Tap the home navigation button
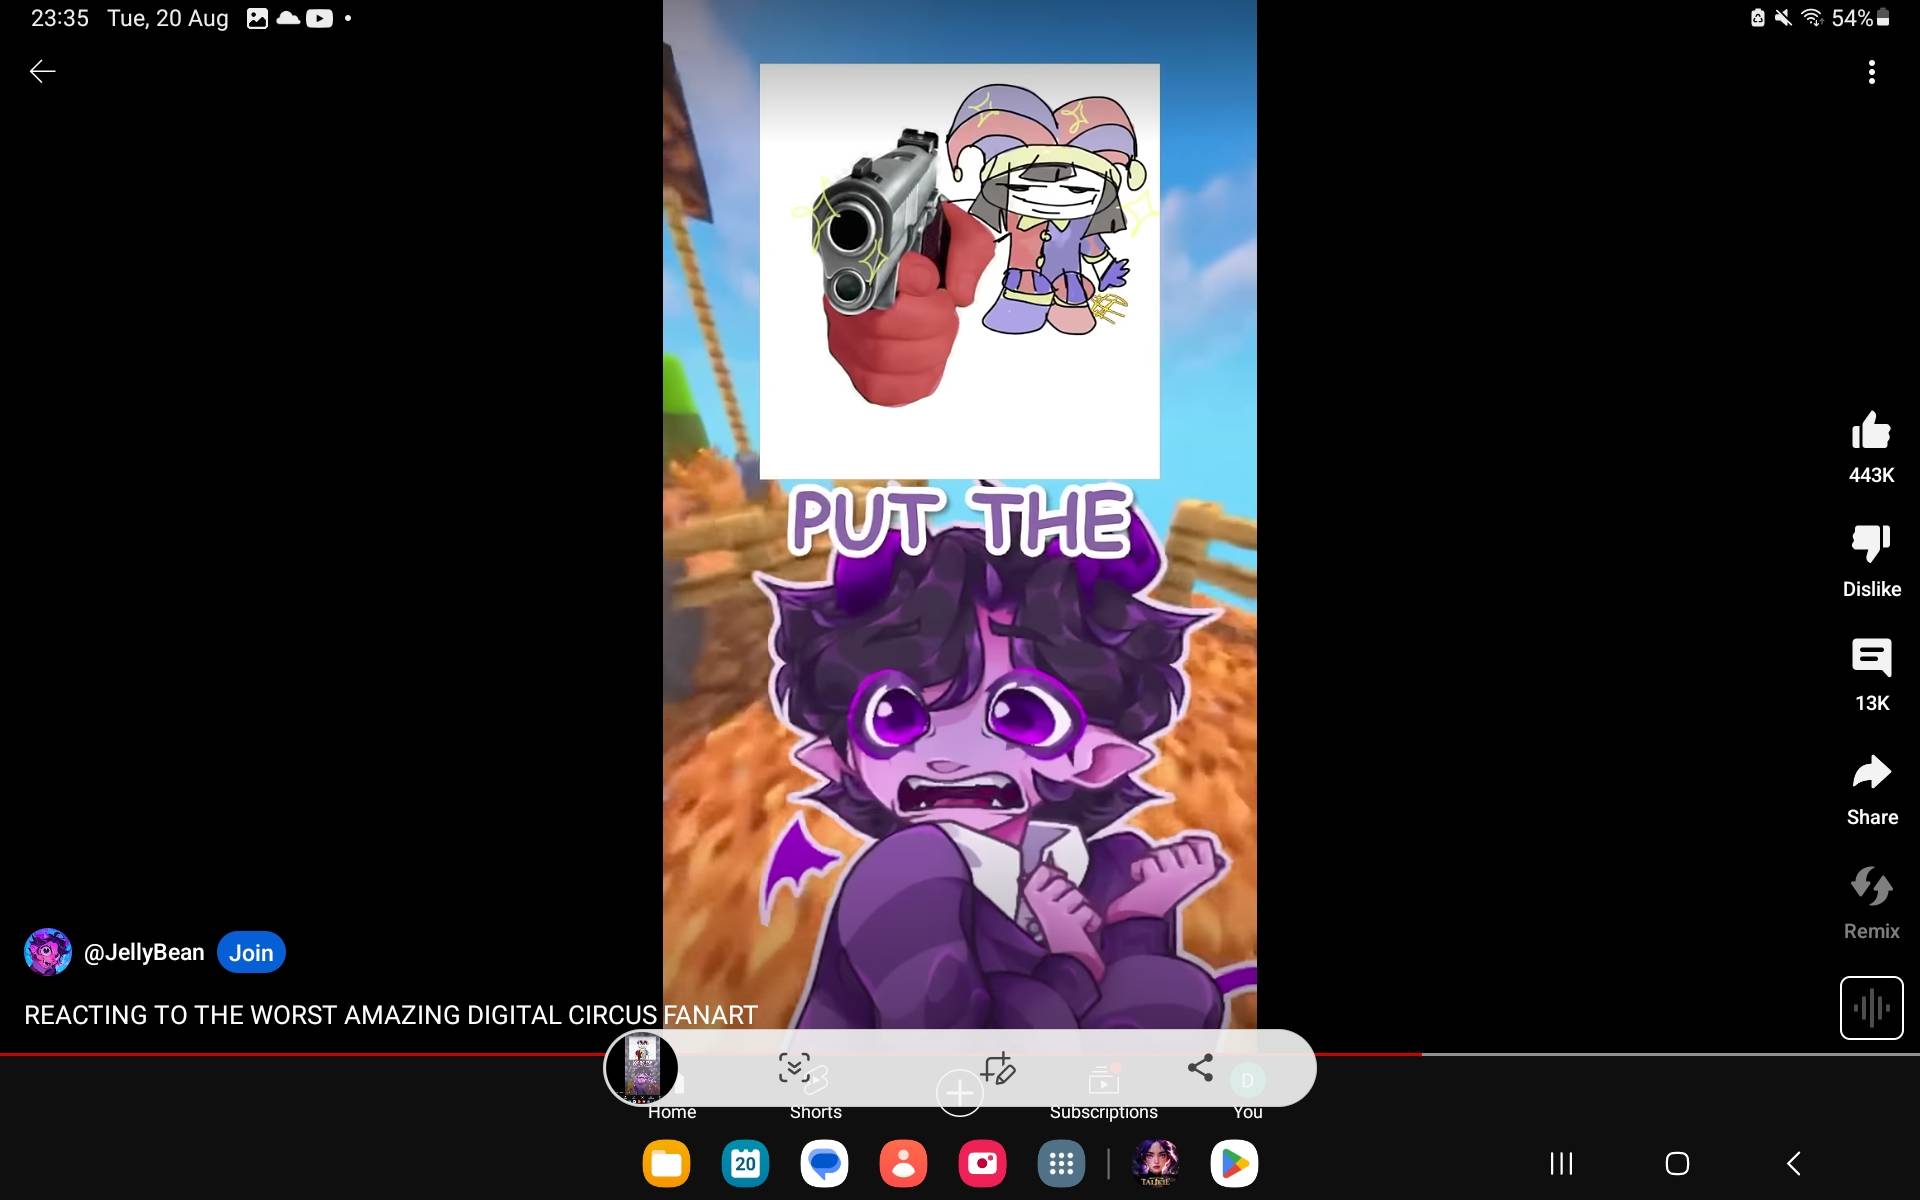This screenshot has width=1920, height=1200. tap(1677, 1163)
